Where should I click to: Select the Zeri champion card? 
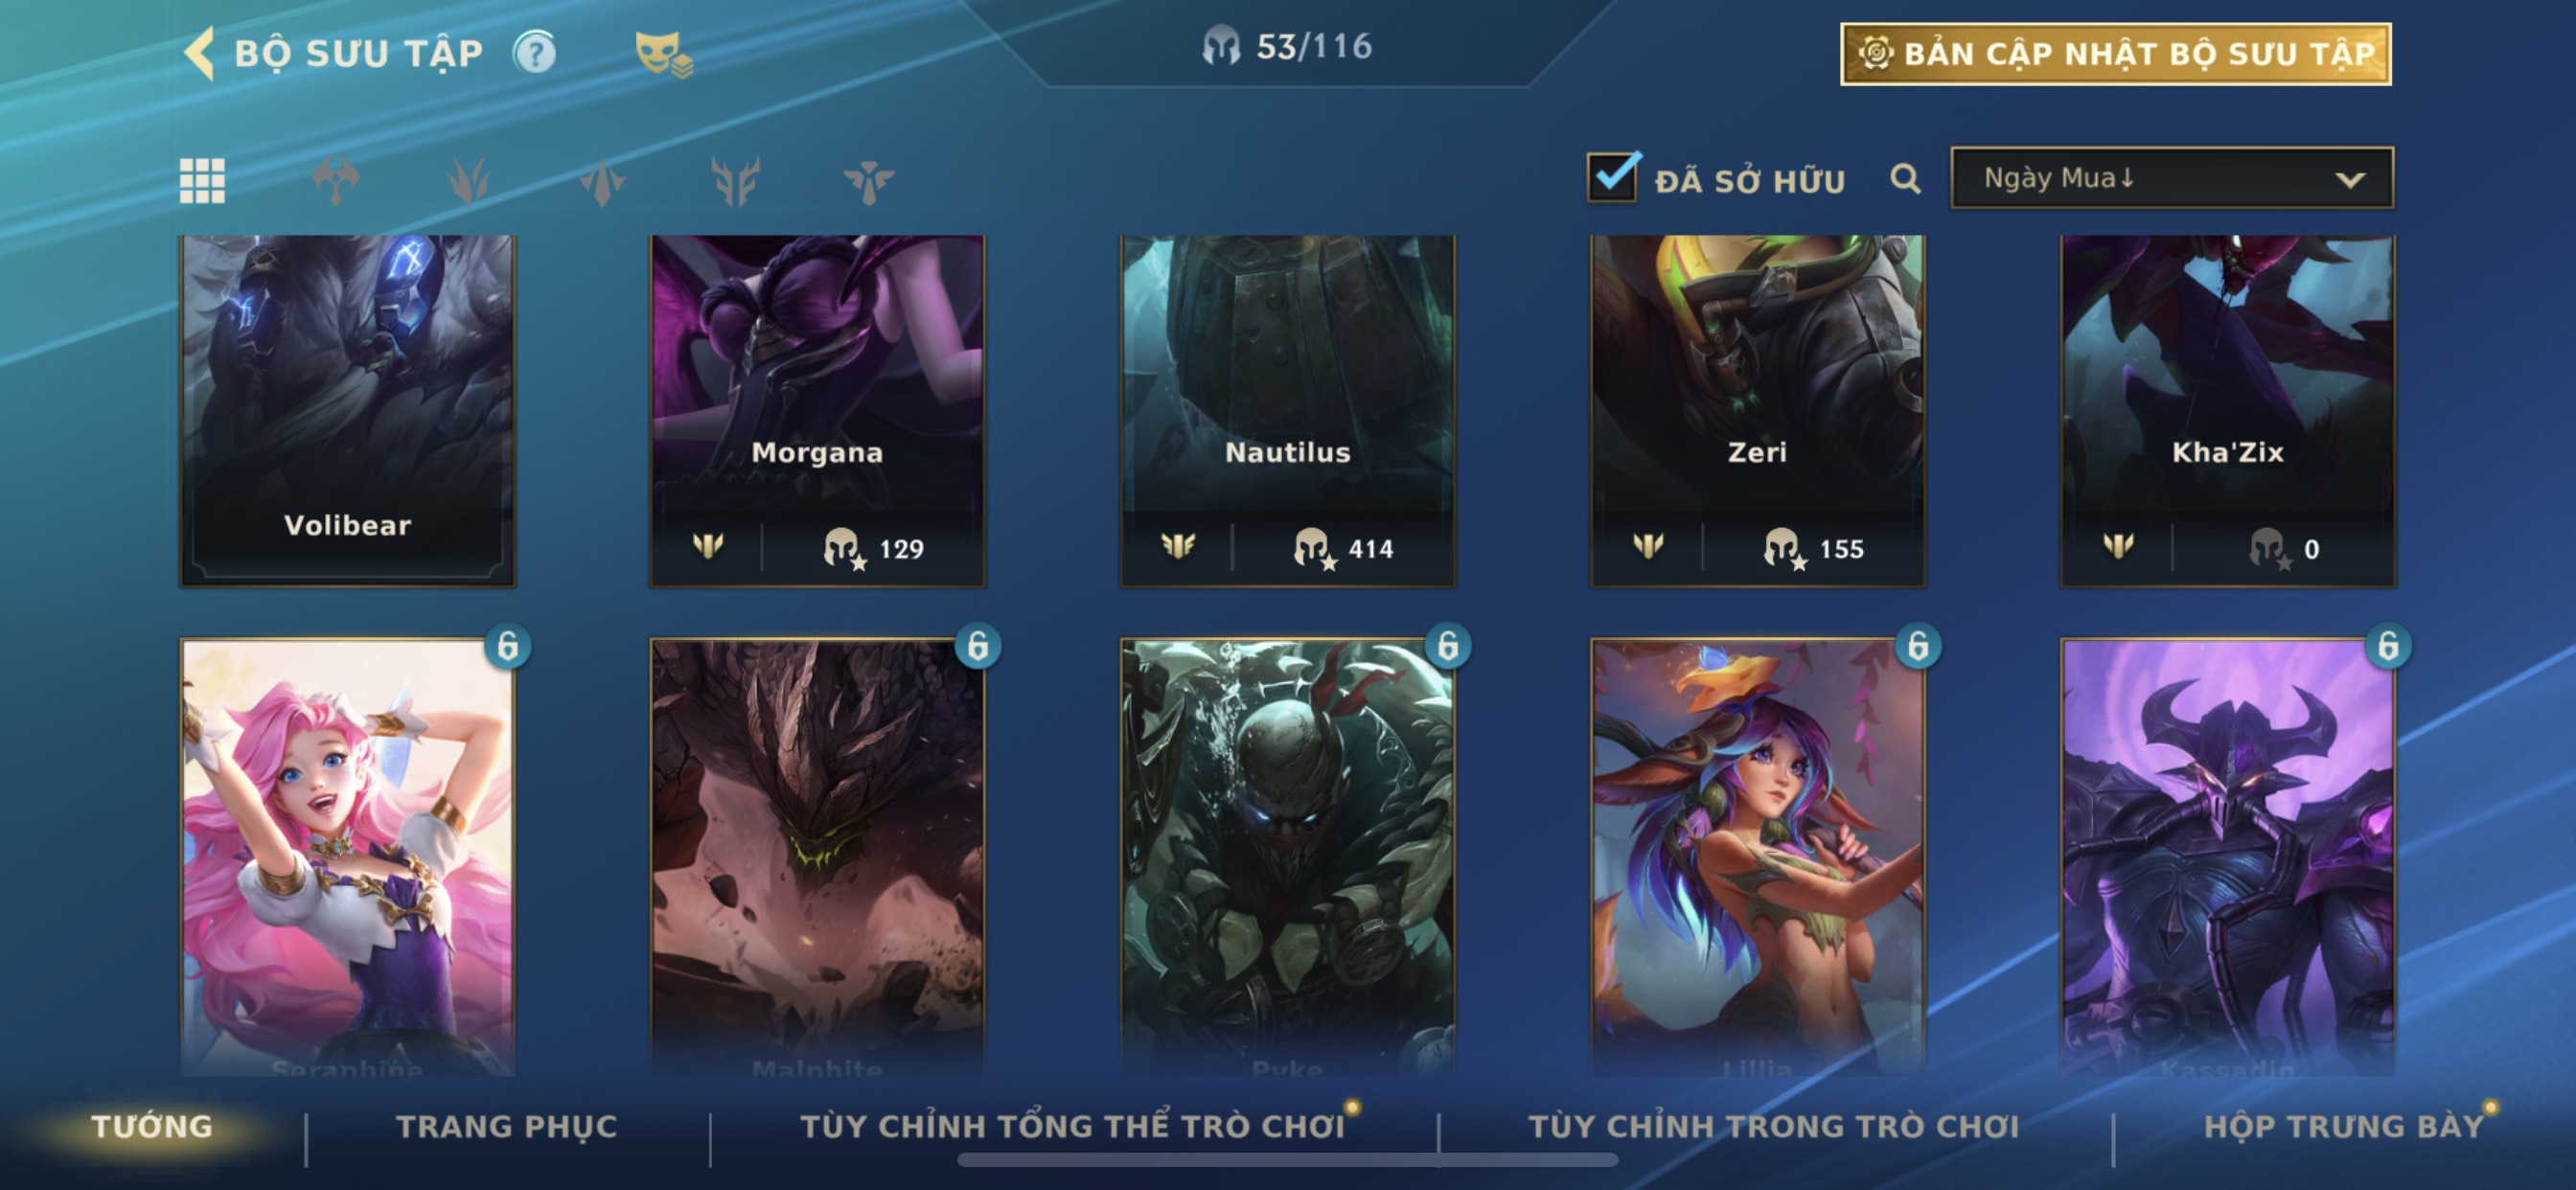click(1757, 410)
